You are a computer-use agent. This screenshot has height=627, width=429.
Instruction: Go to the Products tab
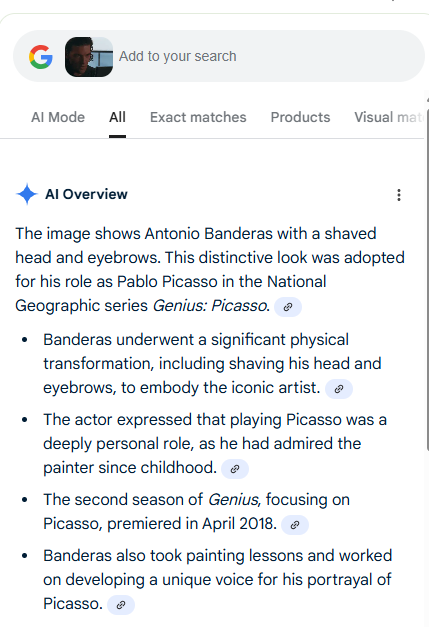point(300,117)
